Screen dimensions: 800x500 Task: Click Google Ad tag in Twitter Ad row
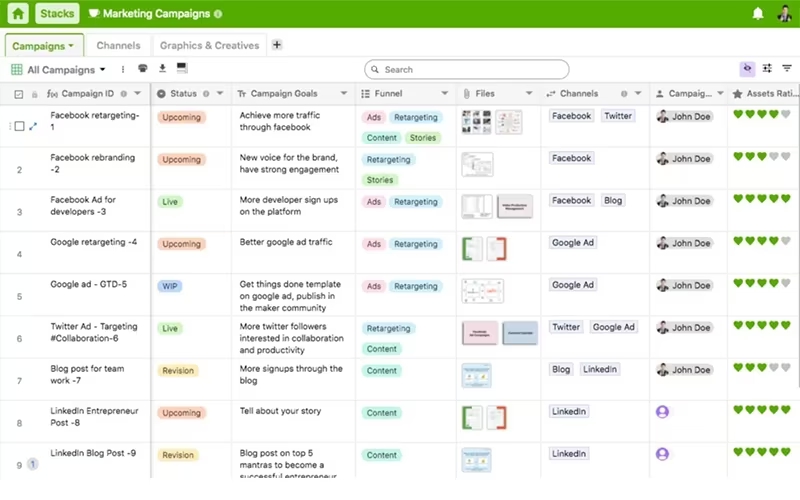pyautogui.click(x=613, y=327)
